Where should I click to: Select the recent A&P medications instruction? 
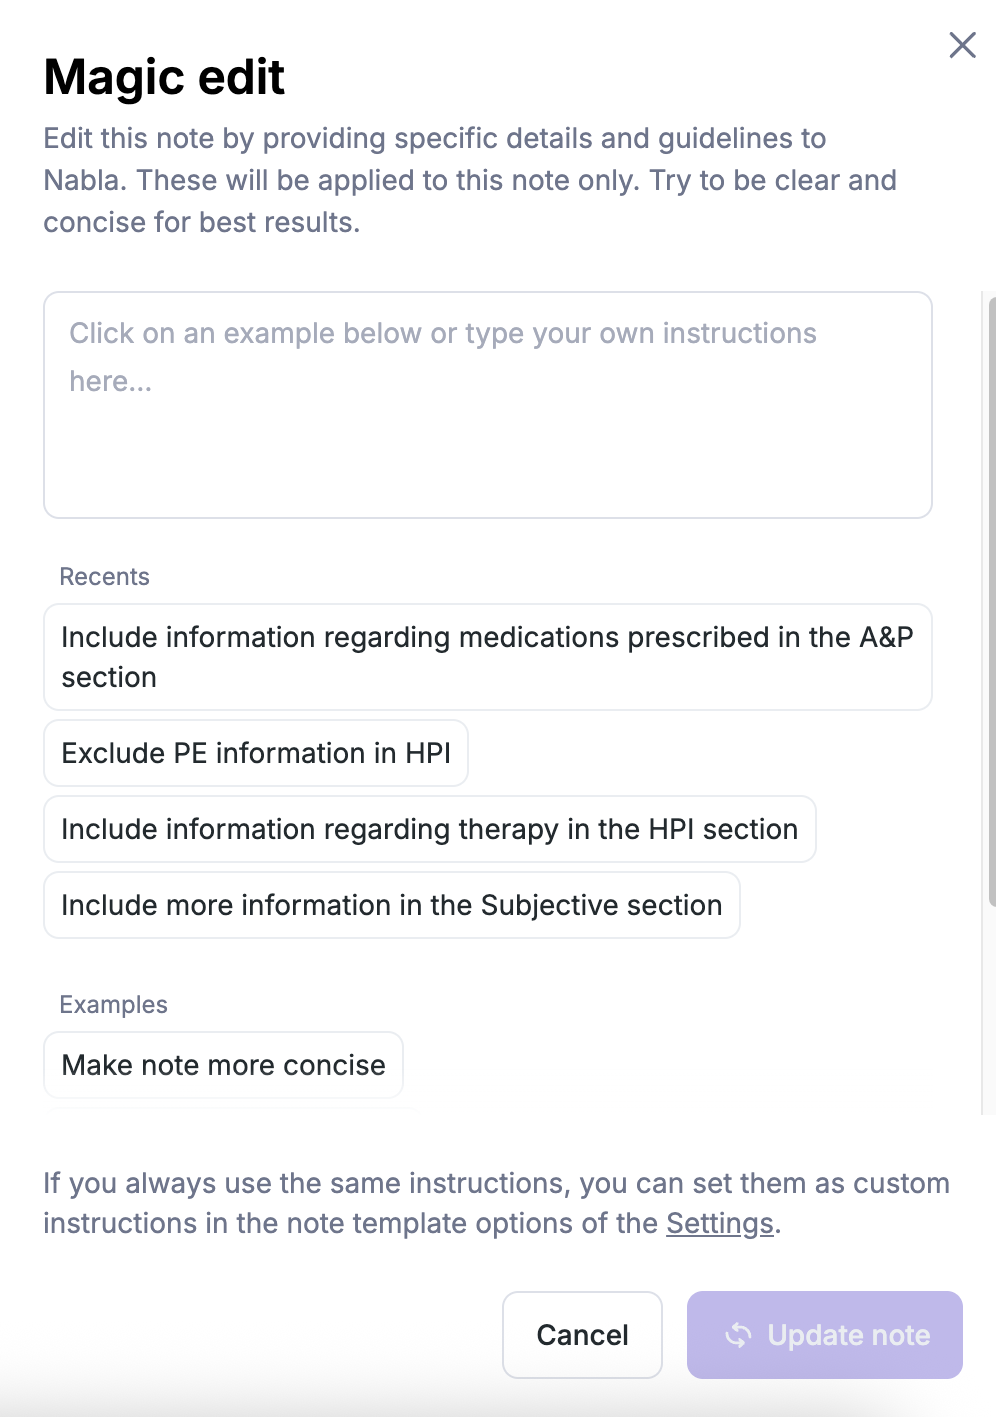(x=488, y=657)
